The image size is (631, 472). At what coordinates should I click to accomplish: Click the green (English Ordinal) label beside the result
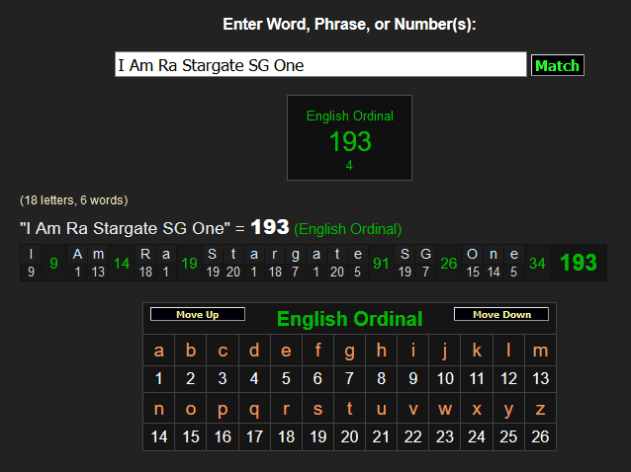point(348,229)
